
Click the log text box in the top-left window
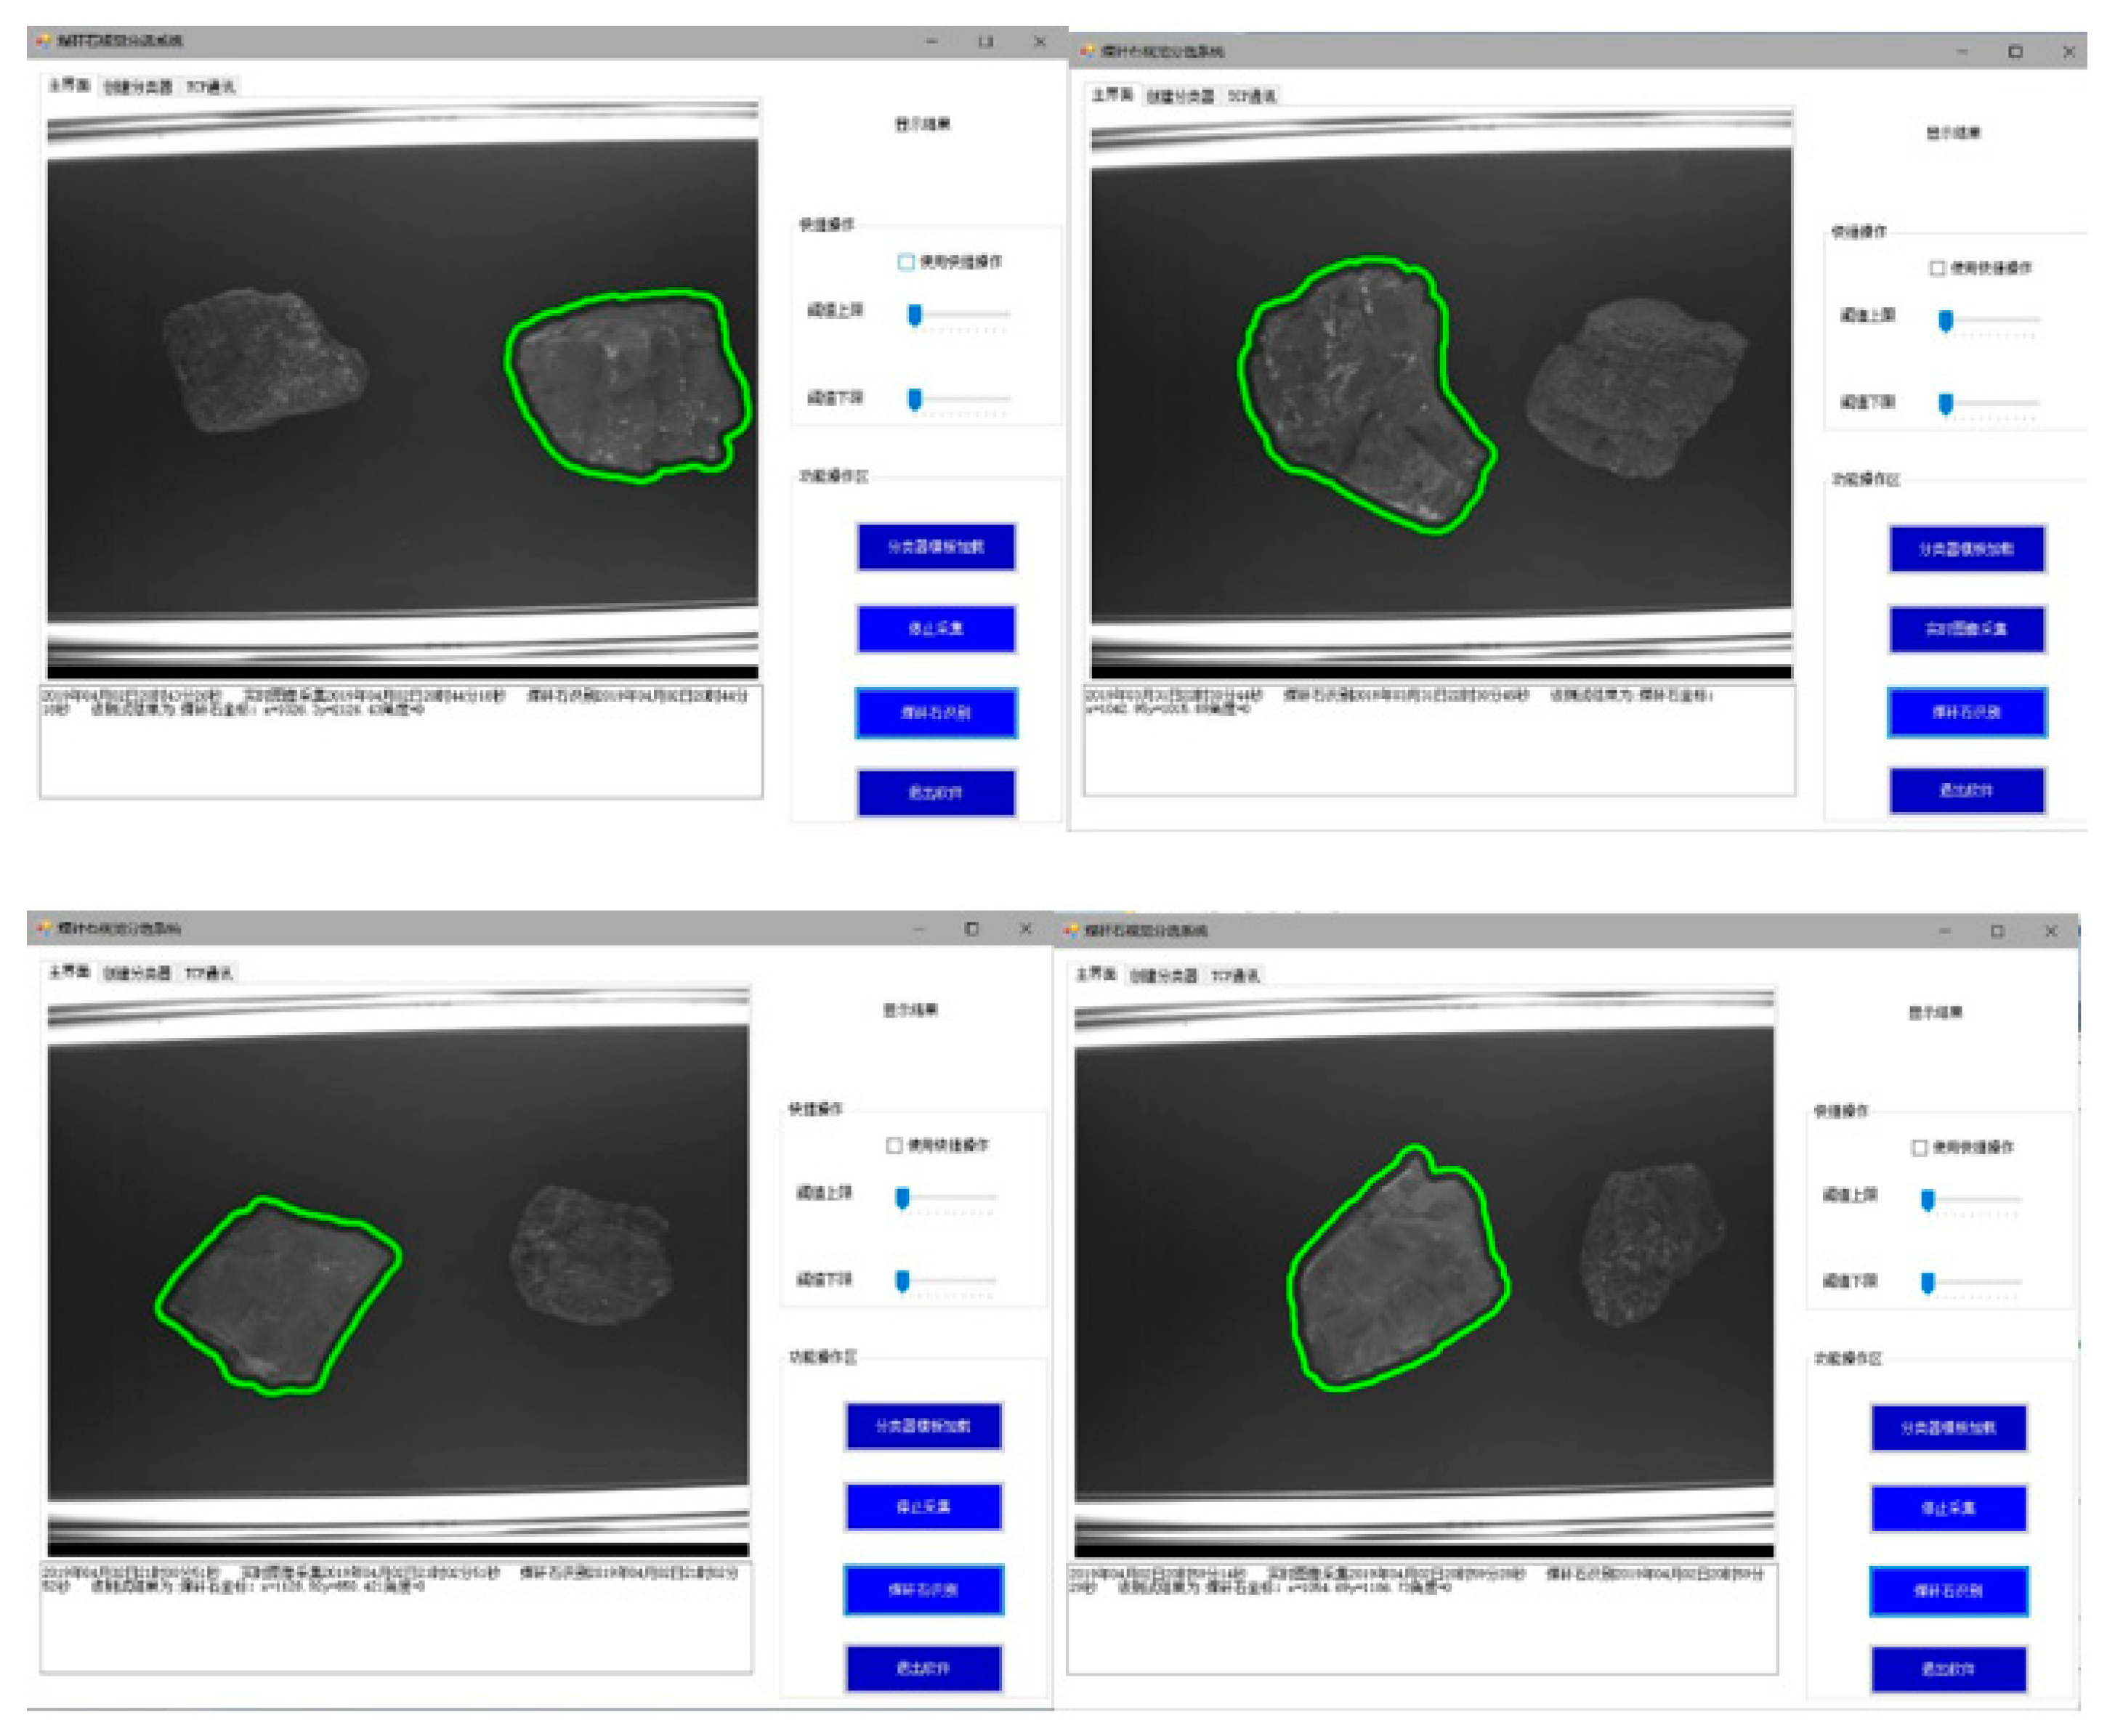[x=401, y=742]
